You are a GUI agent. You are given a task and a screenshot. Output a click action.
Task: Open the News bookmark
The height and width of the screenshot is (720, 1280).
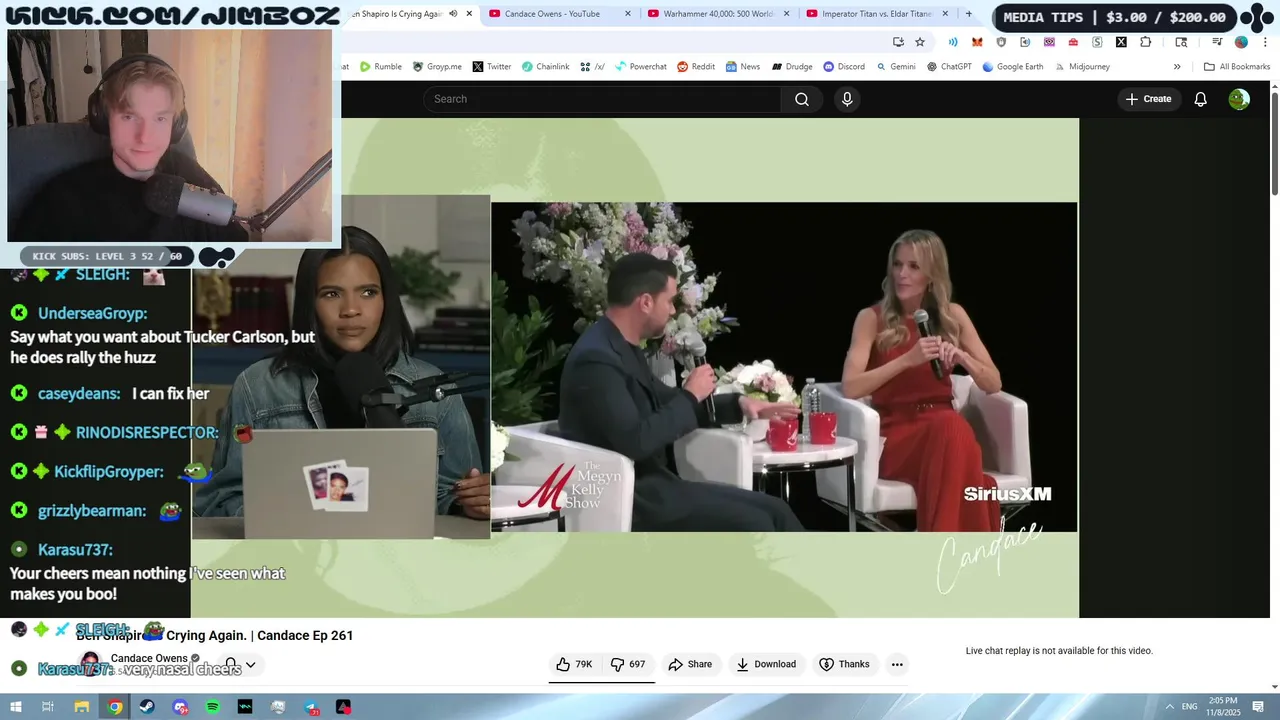click(743, 67)
